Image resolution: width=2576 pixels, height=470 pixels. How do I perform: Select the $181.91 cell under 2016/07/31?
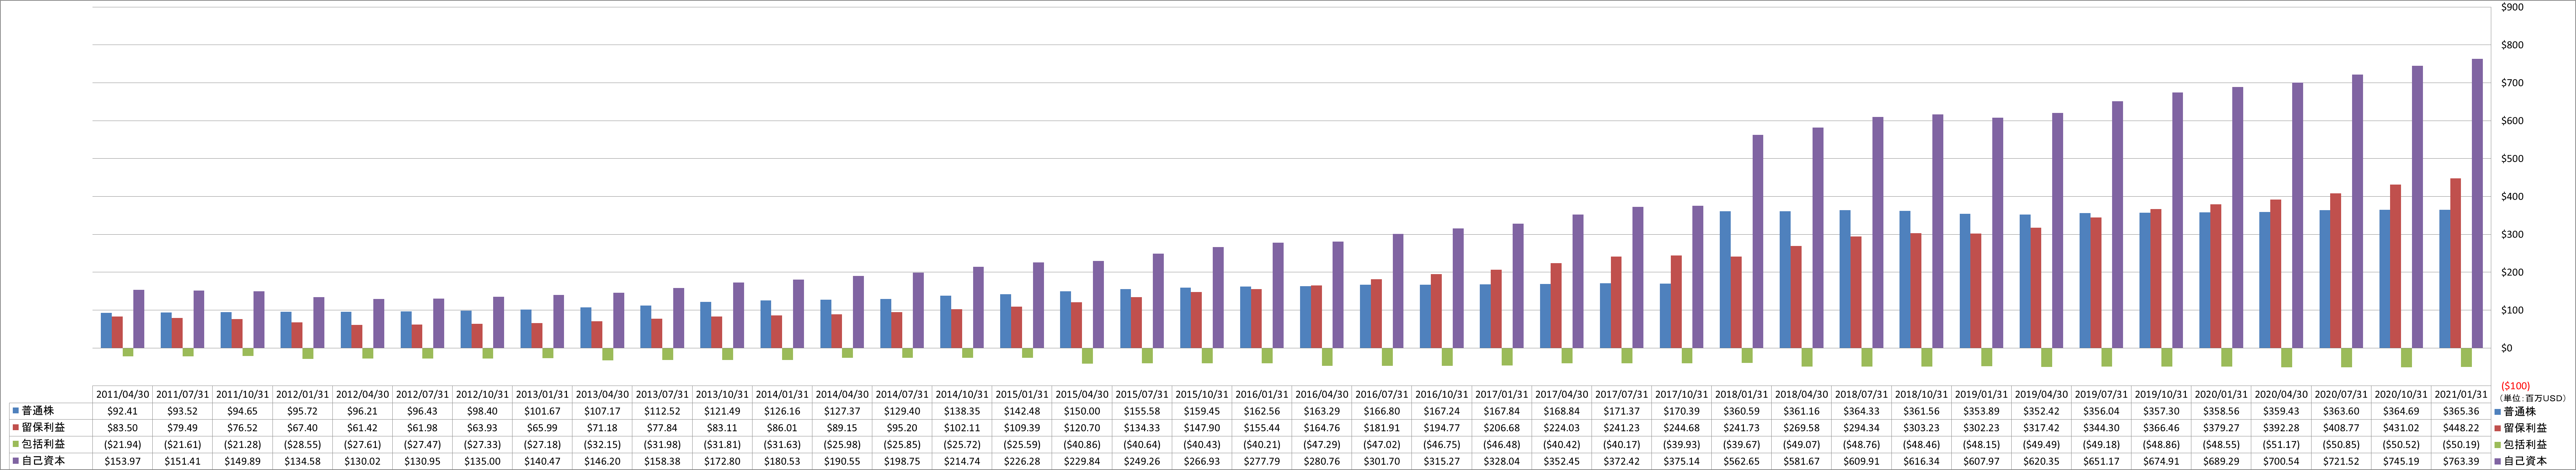click(x=1382, y=428)
